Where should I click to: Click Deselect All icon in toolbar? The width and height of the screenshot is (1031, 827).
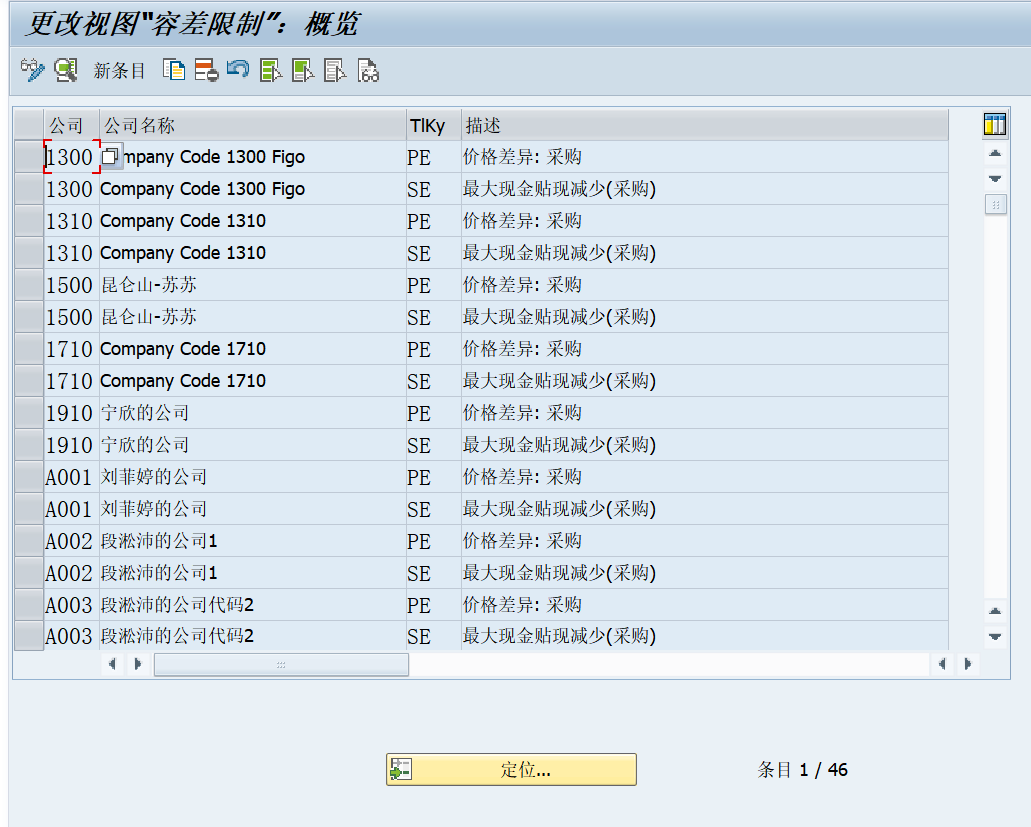(335, 70)
